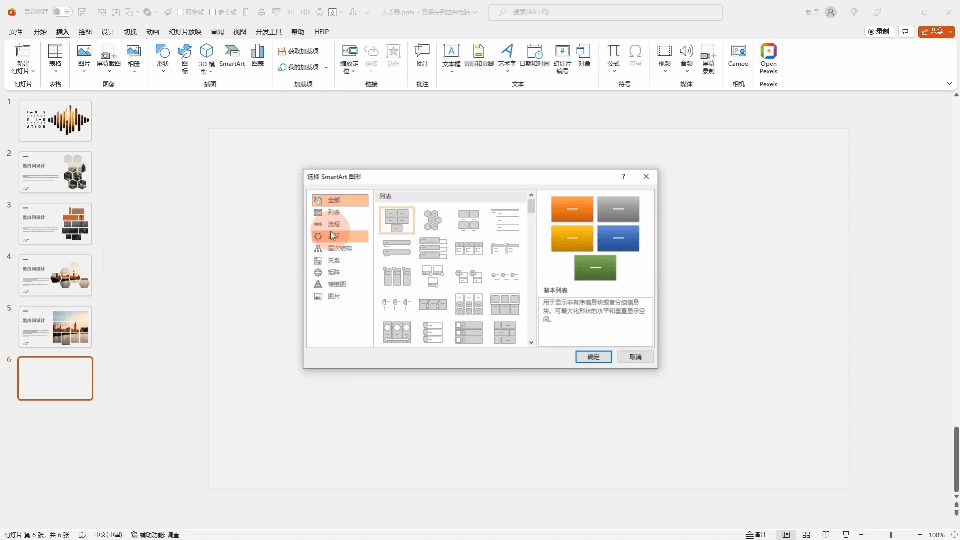The height and width of the screenshot is (540, 960).
Task: Choose the Vertical Bullet List layout
Action: (397, 248)
